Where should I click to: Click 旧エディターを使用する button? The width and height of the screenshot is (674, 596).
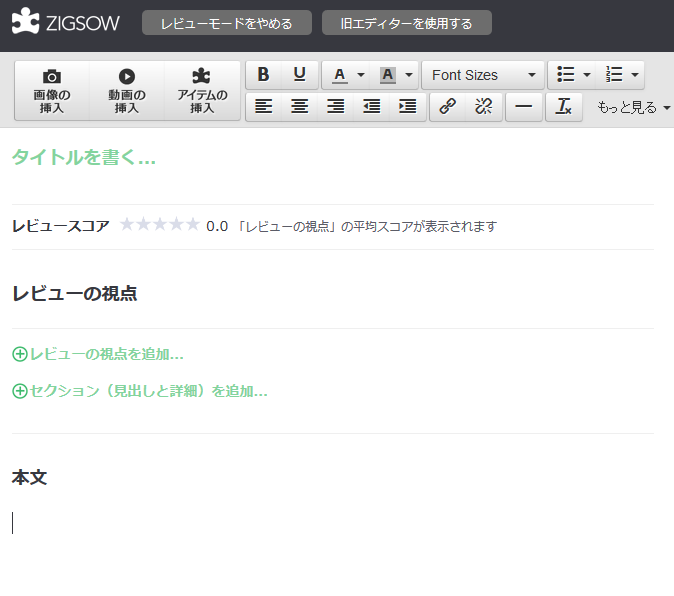(407, 23)
